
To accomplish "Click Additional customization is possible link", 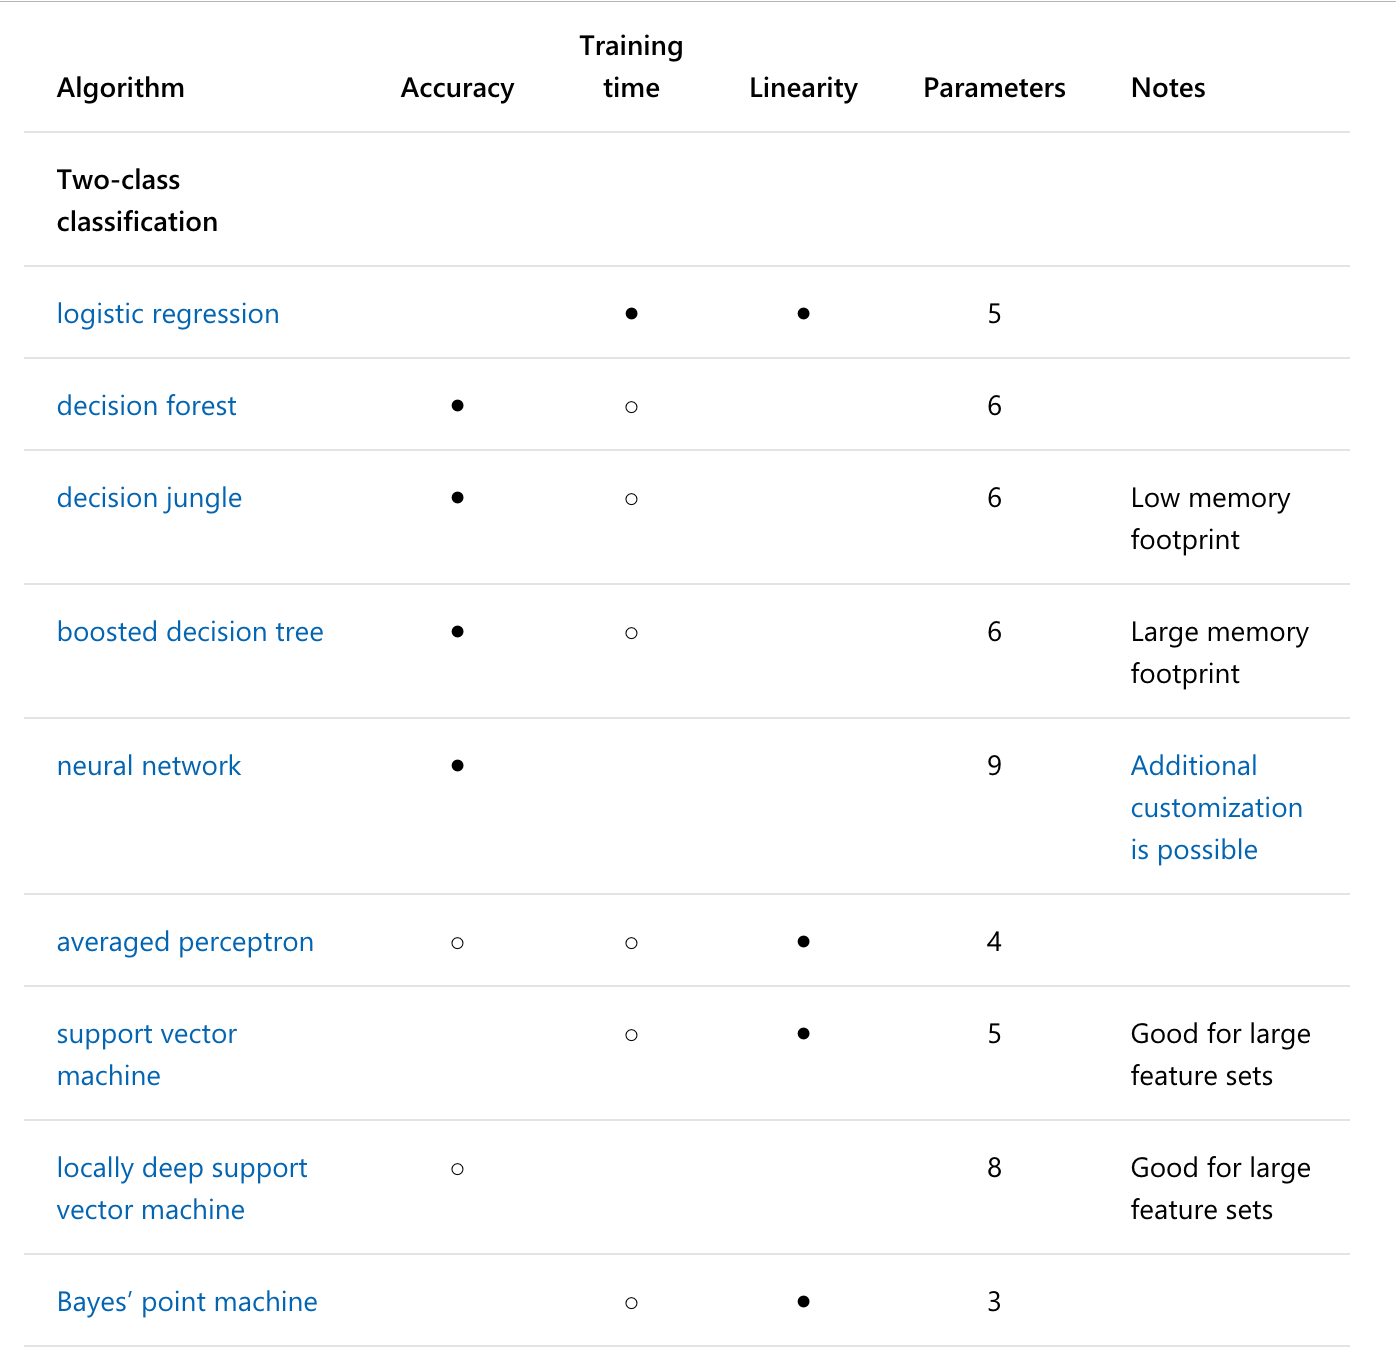I will point(1216,808).
